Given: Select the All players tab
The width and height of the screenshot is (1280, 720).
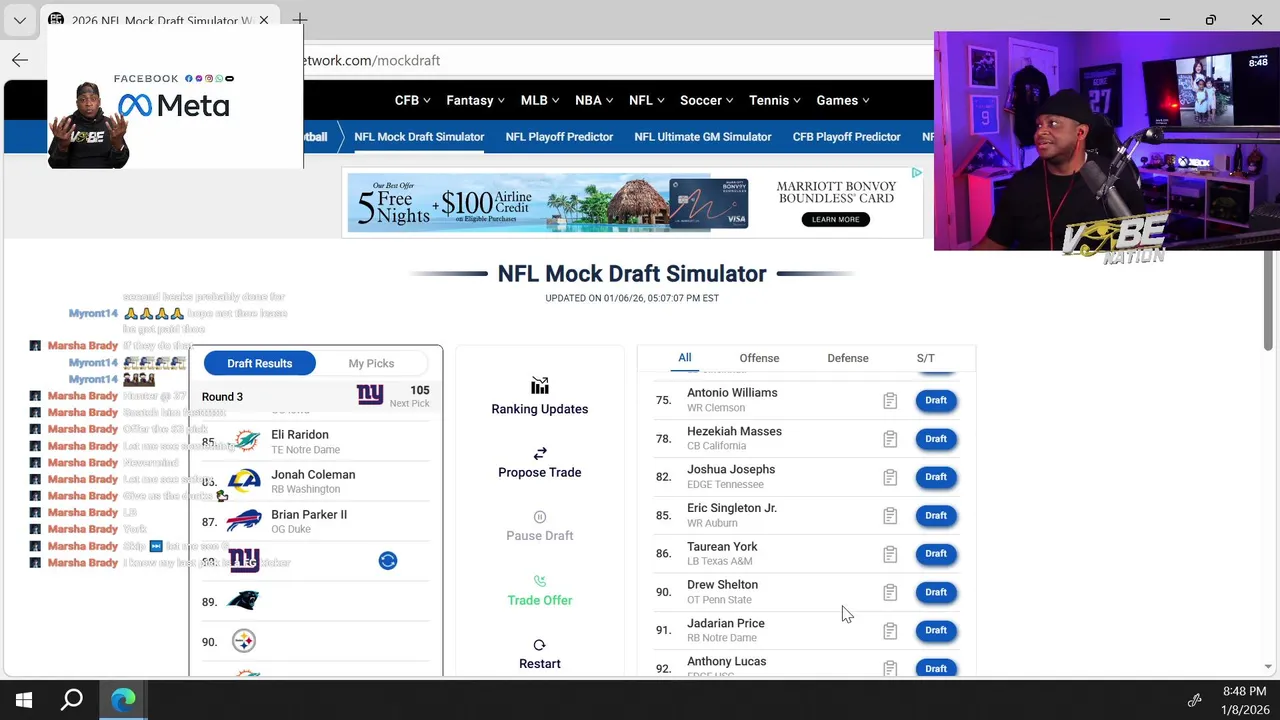Looking at the screenshot, I should (685, 358).
